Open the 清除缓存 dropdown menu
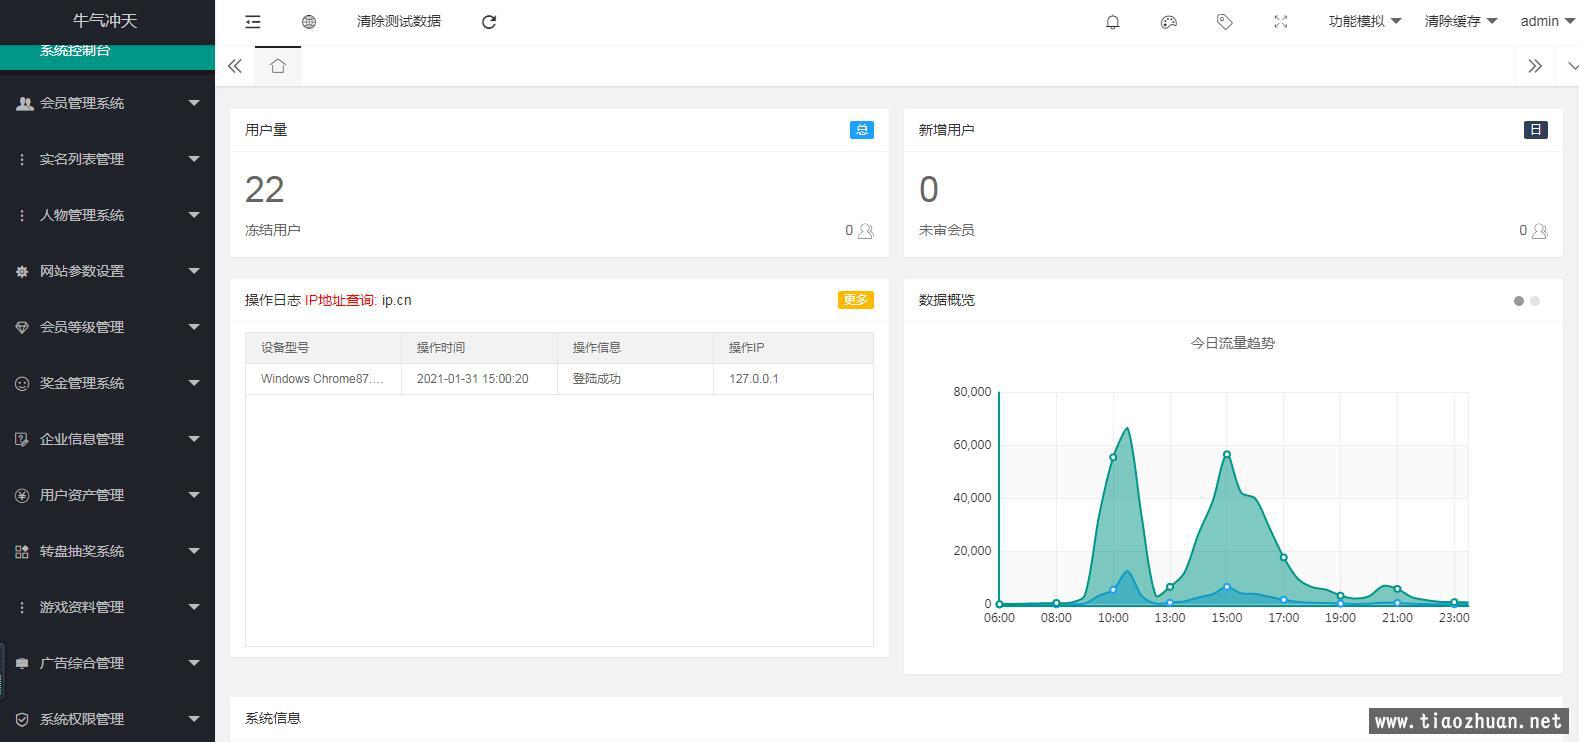Image resolution: width=1579 pixels, height=742 pixels. 1461,21
